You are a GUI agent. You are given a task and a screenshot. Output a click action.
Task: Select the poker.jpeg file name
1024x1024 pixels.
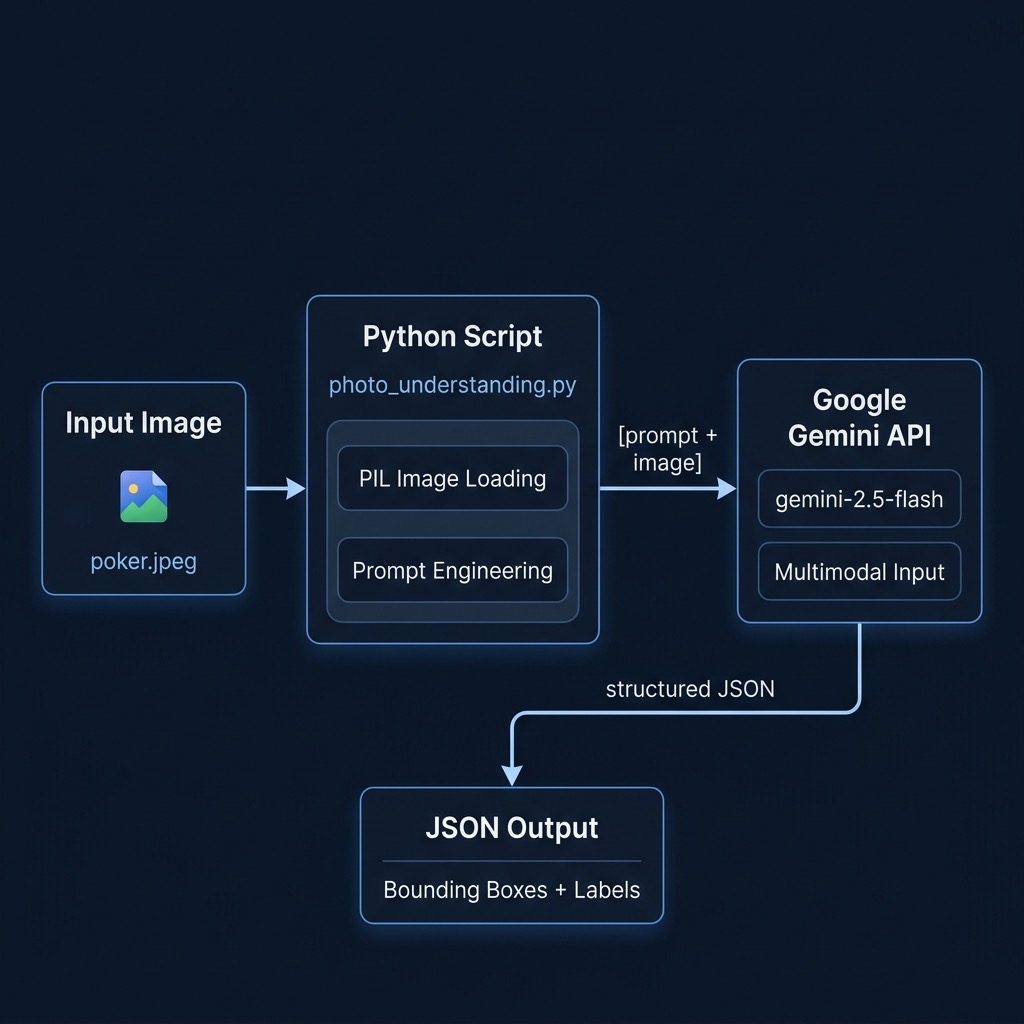(x=144, y=562)
